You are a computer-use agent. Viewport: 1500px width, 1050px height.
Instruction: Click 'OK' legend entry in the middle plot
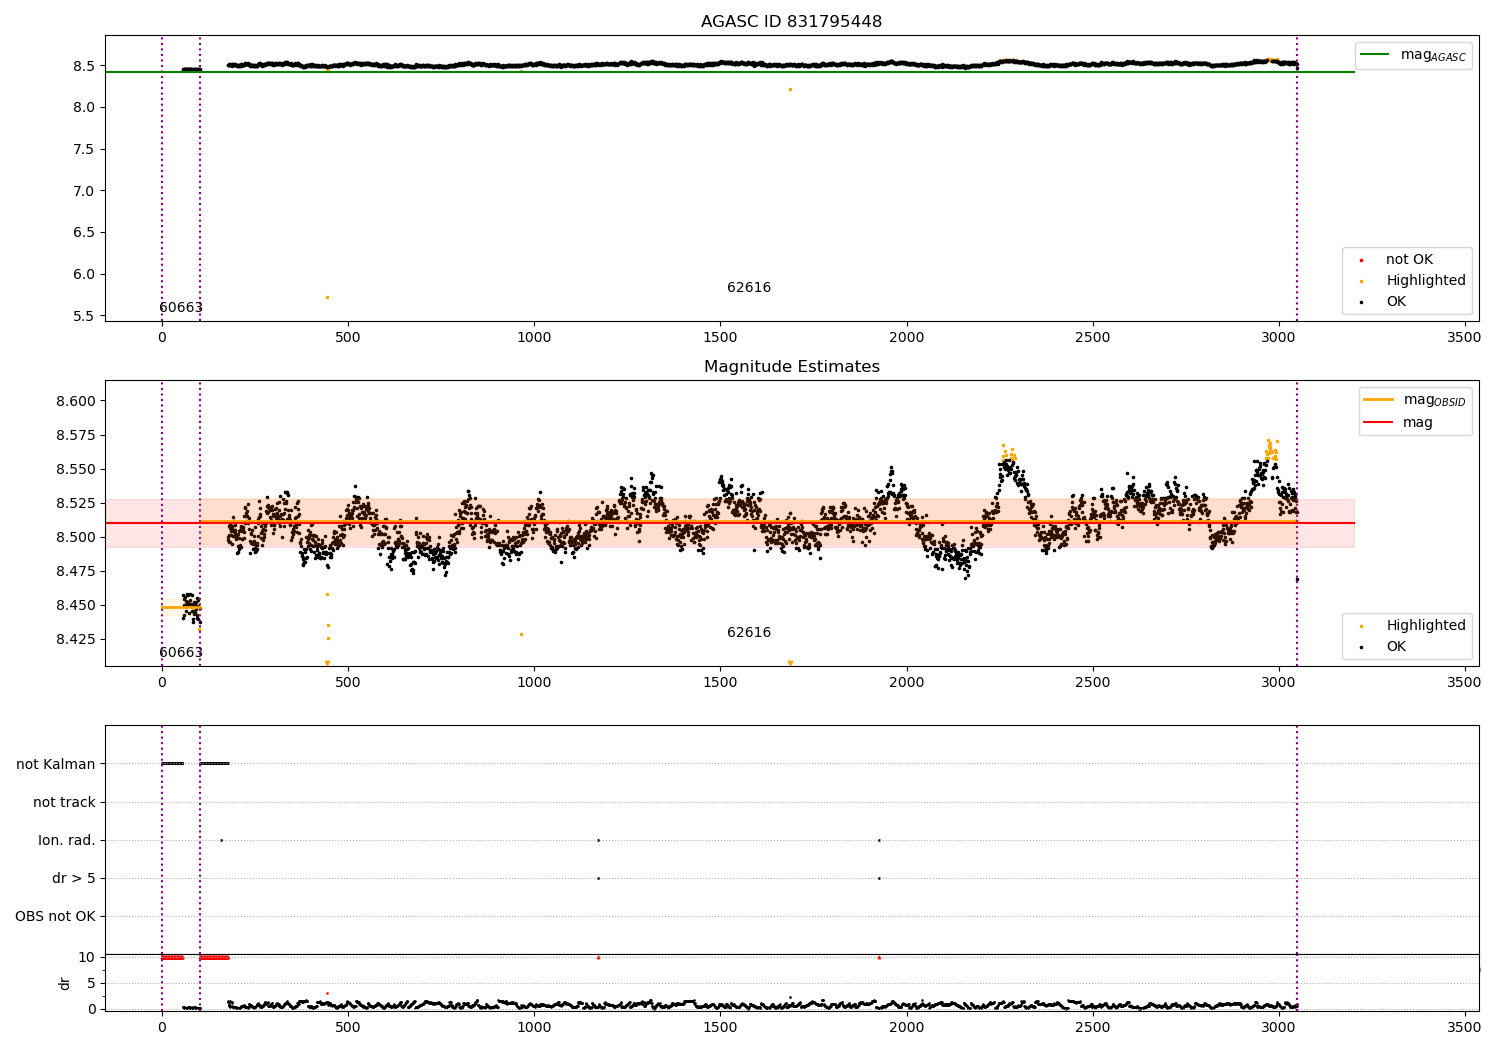point(1395,647)
